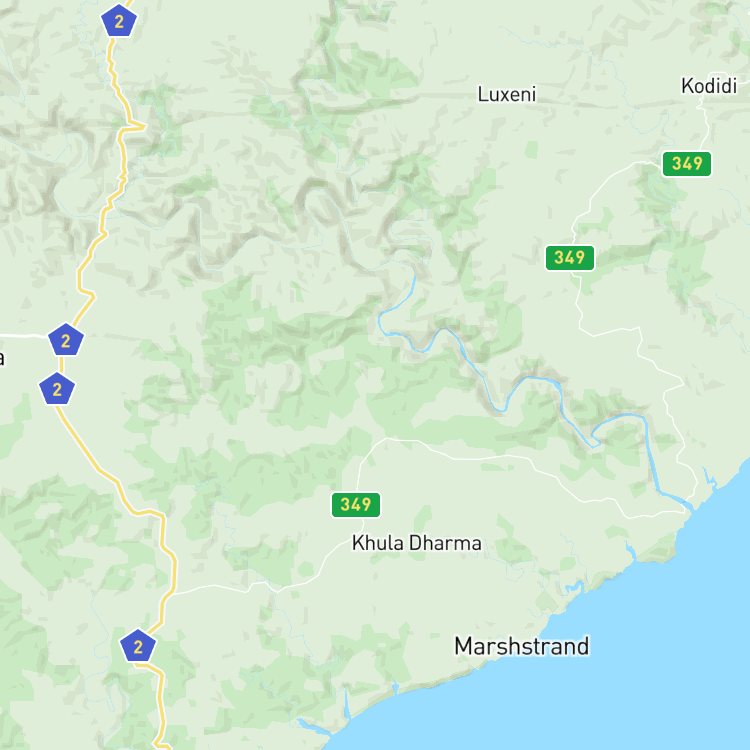Click the sharp jog in Route 2 highway

tap(132, 127)
